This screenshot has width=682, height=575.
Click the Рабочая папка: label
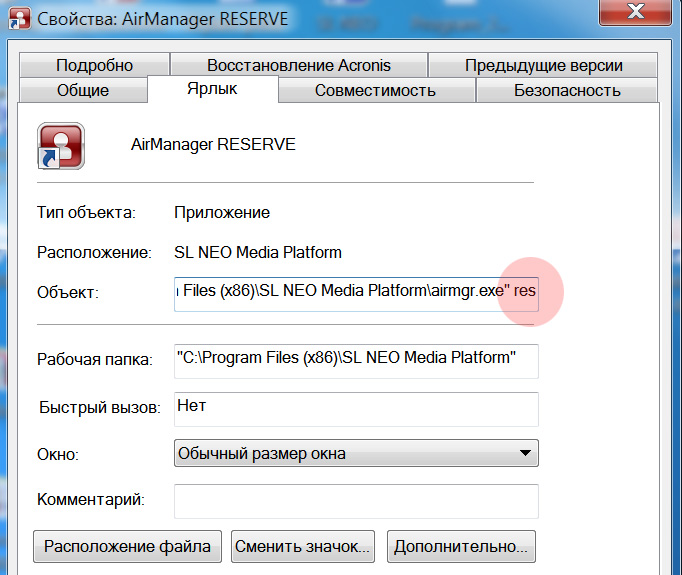[95, 360]
